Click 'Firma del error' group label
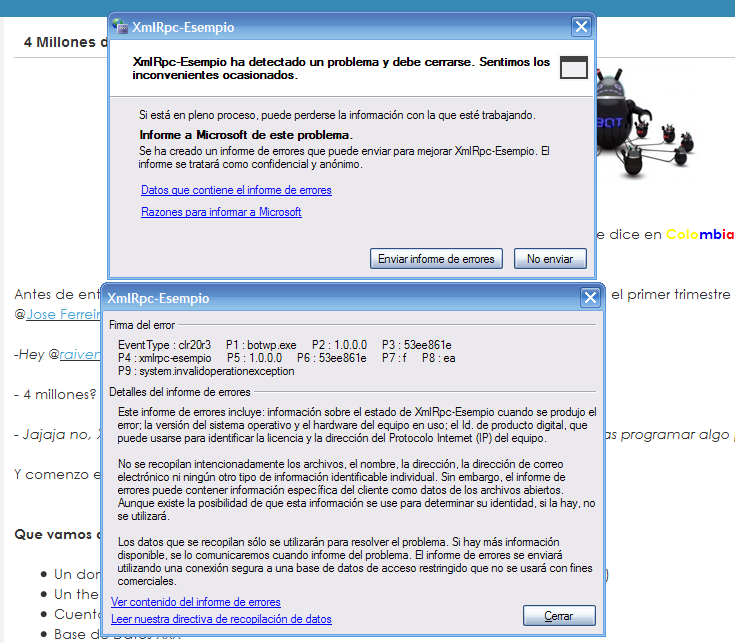The image size is (735, 643). pyautogui.click(x=142, y=325)
